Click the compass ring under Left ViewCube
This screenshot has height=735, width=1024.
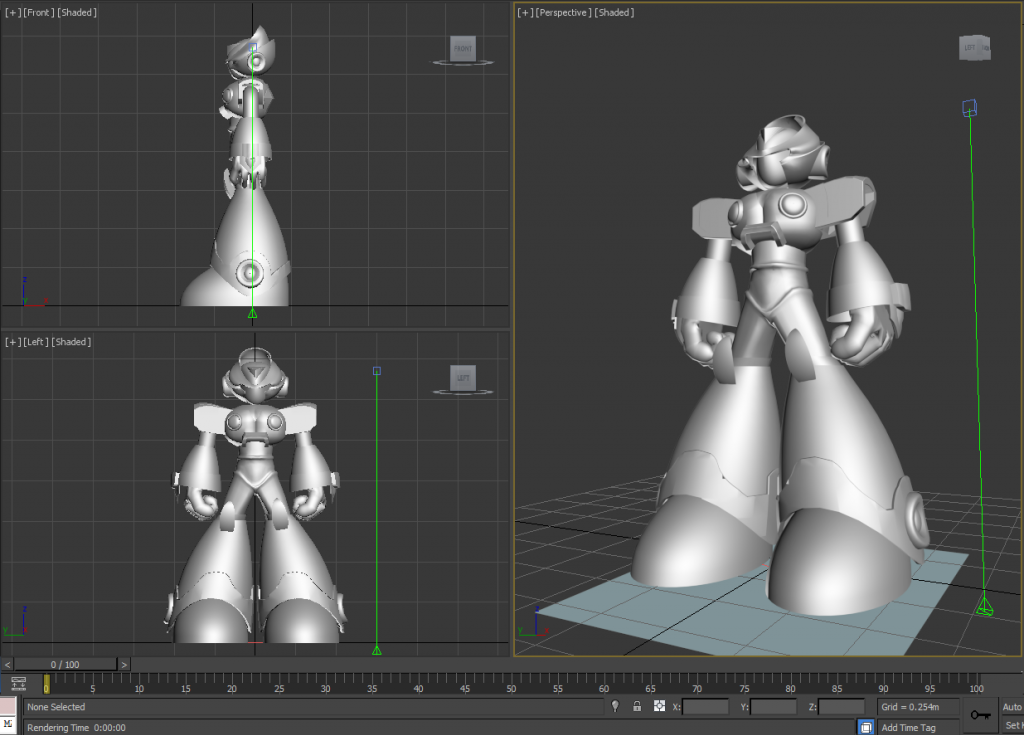[x=463, y=392]
